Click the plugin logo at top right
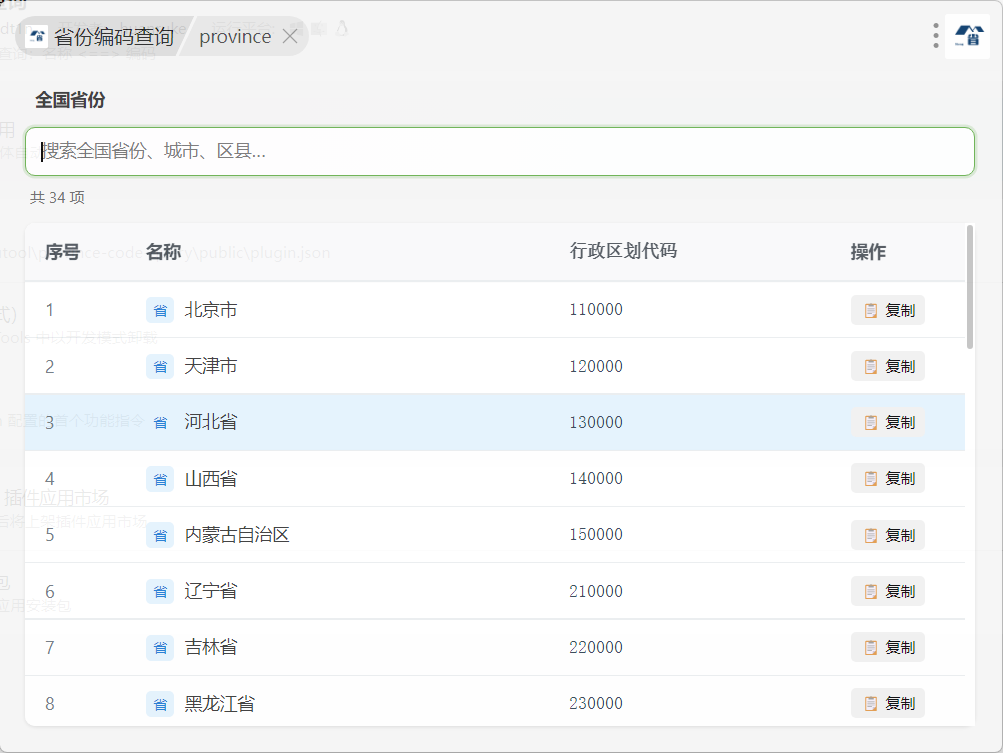This screenshot has height=753, width=1003. pos(967,36)
